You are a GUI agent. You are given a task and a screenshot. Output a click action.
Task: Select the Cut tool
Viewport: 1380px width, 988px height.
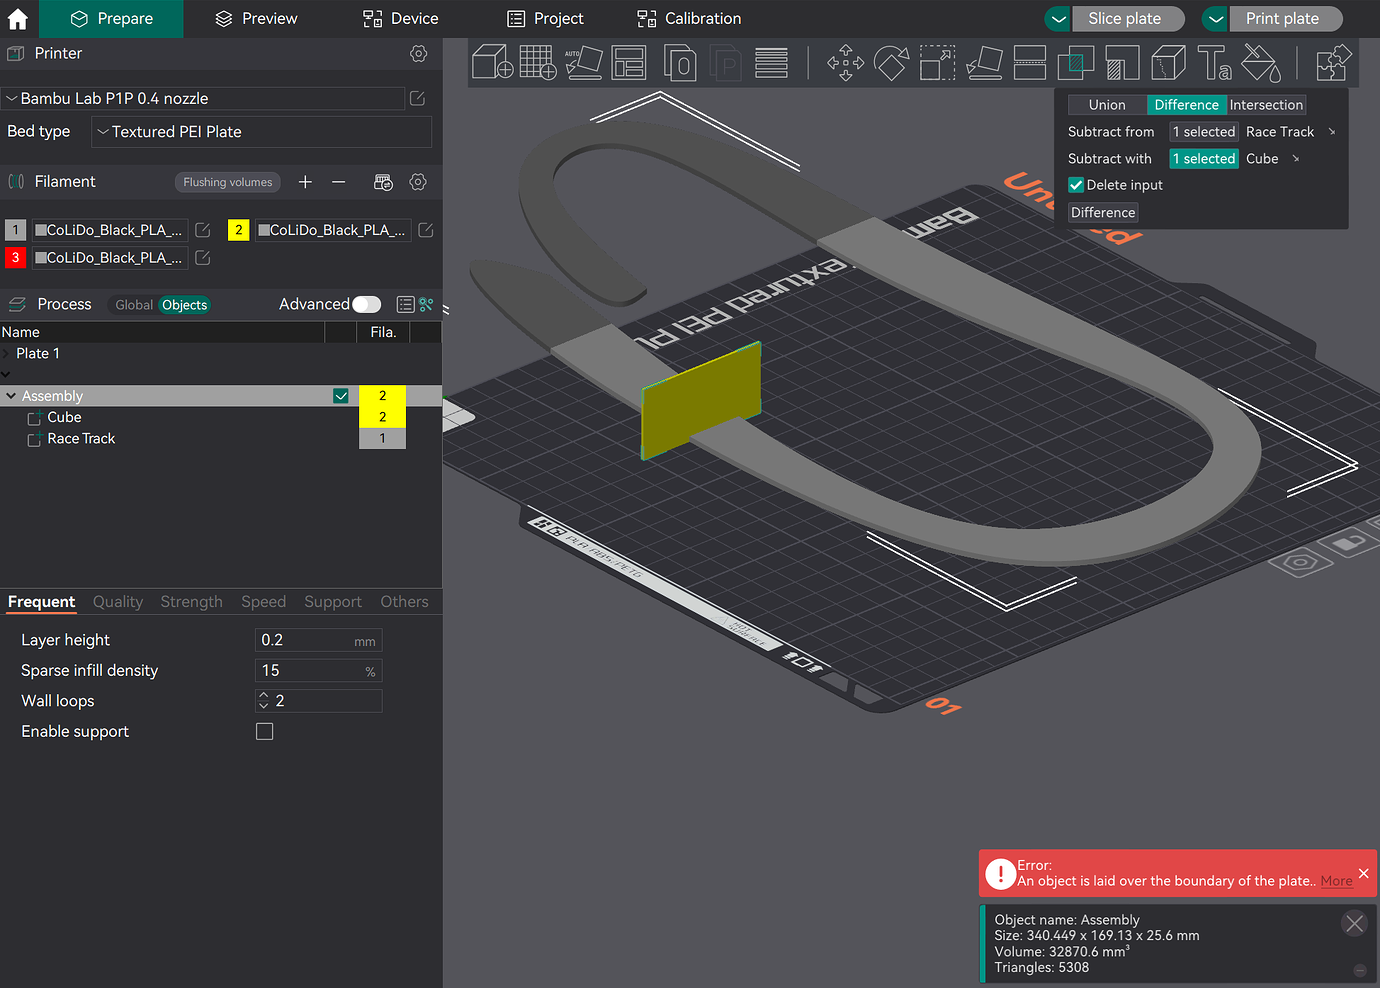pyautogui.click(x=1030, y=63)
